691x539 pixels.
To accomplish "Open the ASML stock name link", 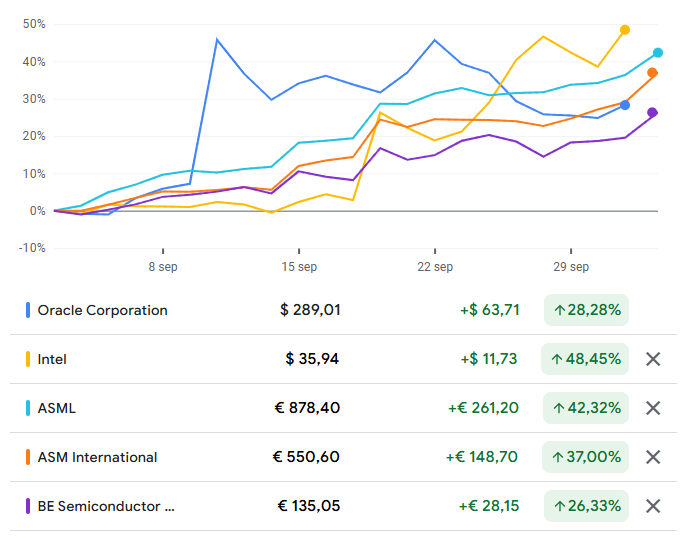I will tap(56, 408).
